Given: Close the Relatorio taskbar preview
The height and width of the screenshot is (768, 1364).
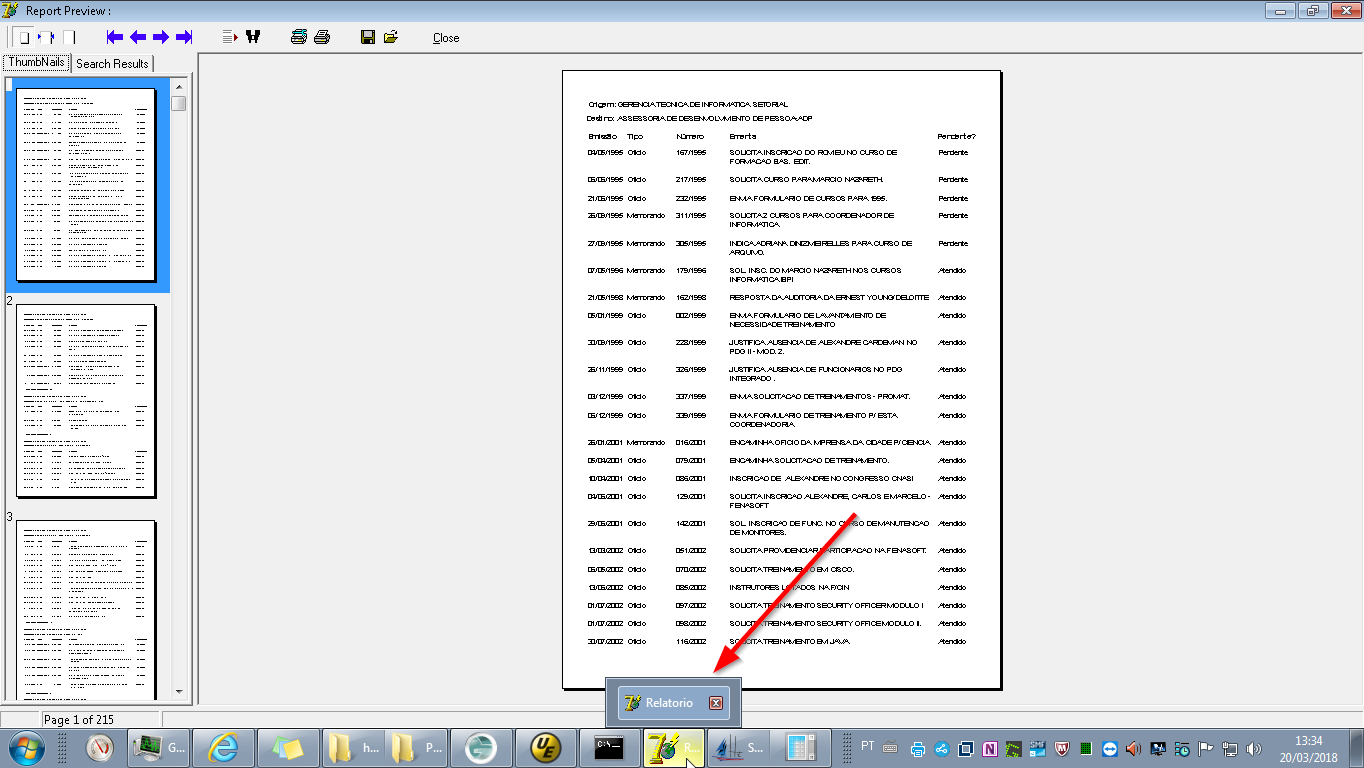Looking at the screenshot, I should coord(716,703).
